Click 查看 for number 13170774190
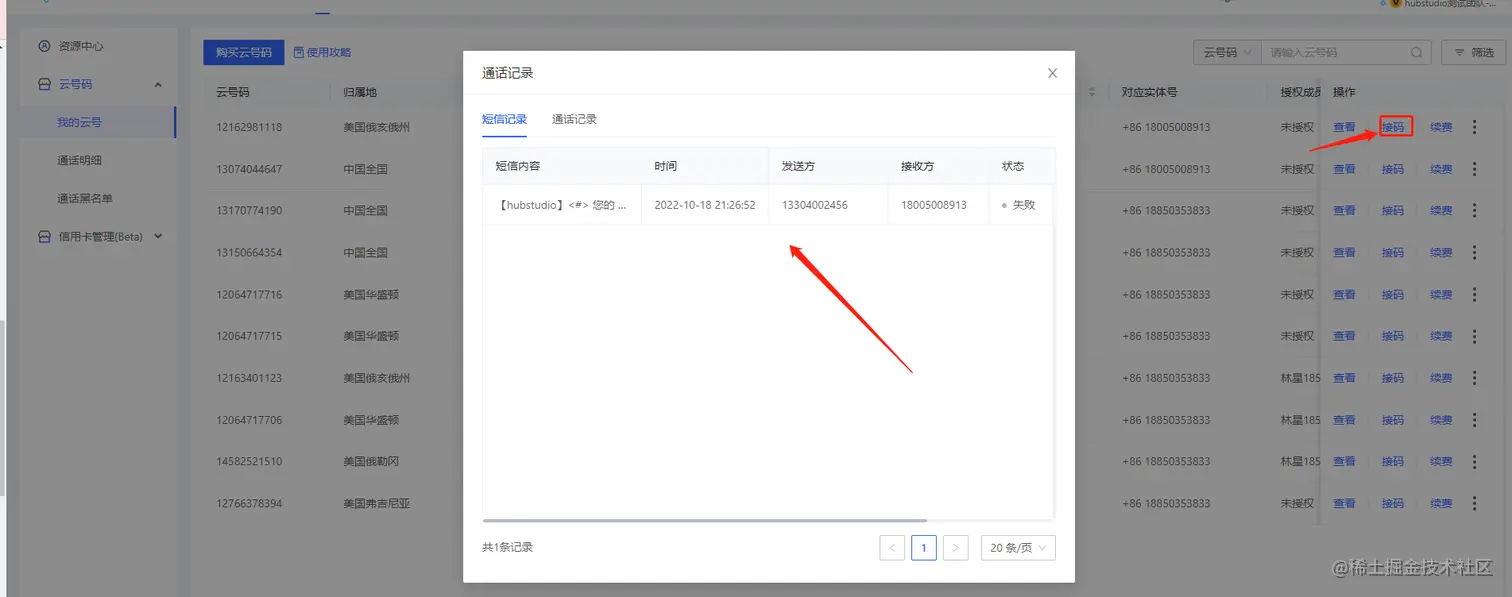 [1344, 211]
